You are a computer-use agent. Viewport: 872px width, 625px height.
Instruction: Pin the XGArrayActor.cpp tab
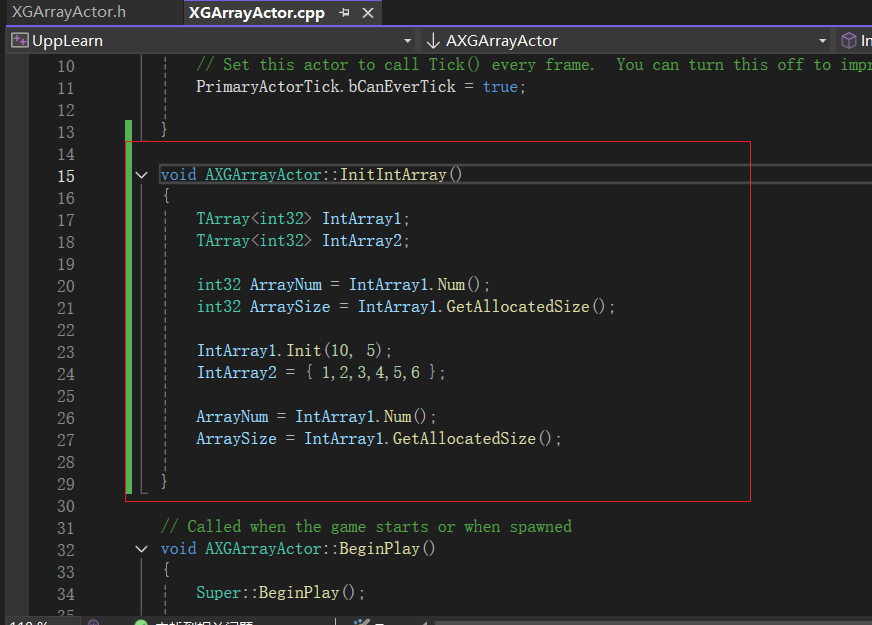(x=344, y=13)
